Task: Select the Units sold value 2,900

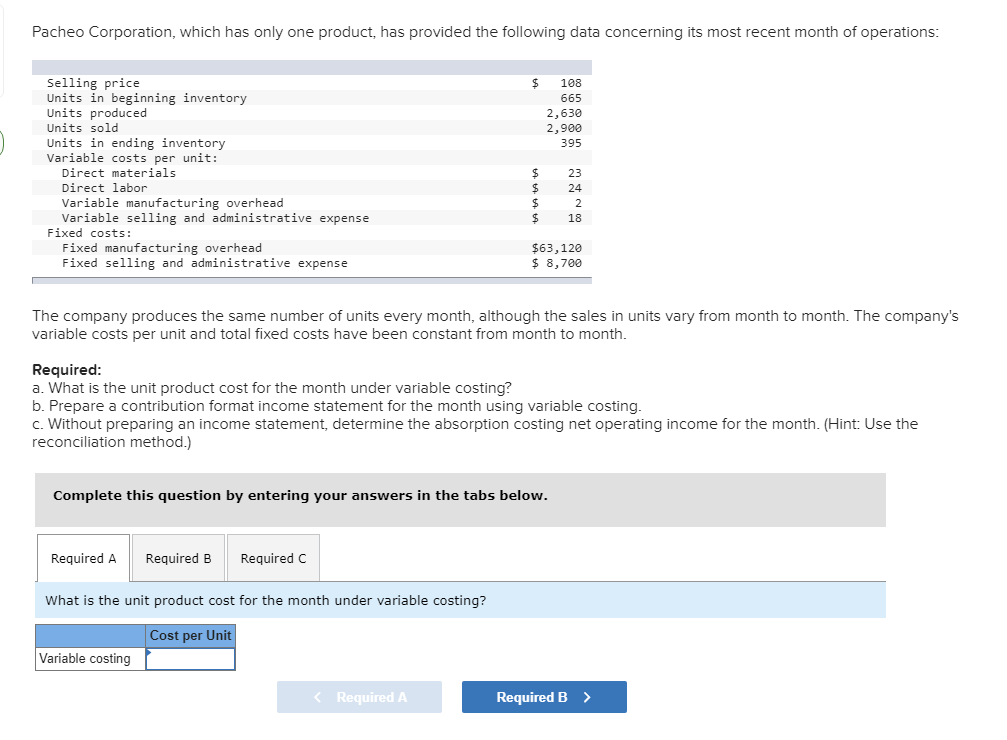Action: pos(565,127)
